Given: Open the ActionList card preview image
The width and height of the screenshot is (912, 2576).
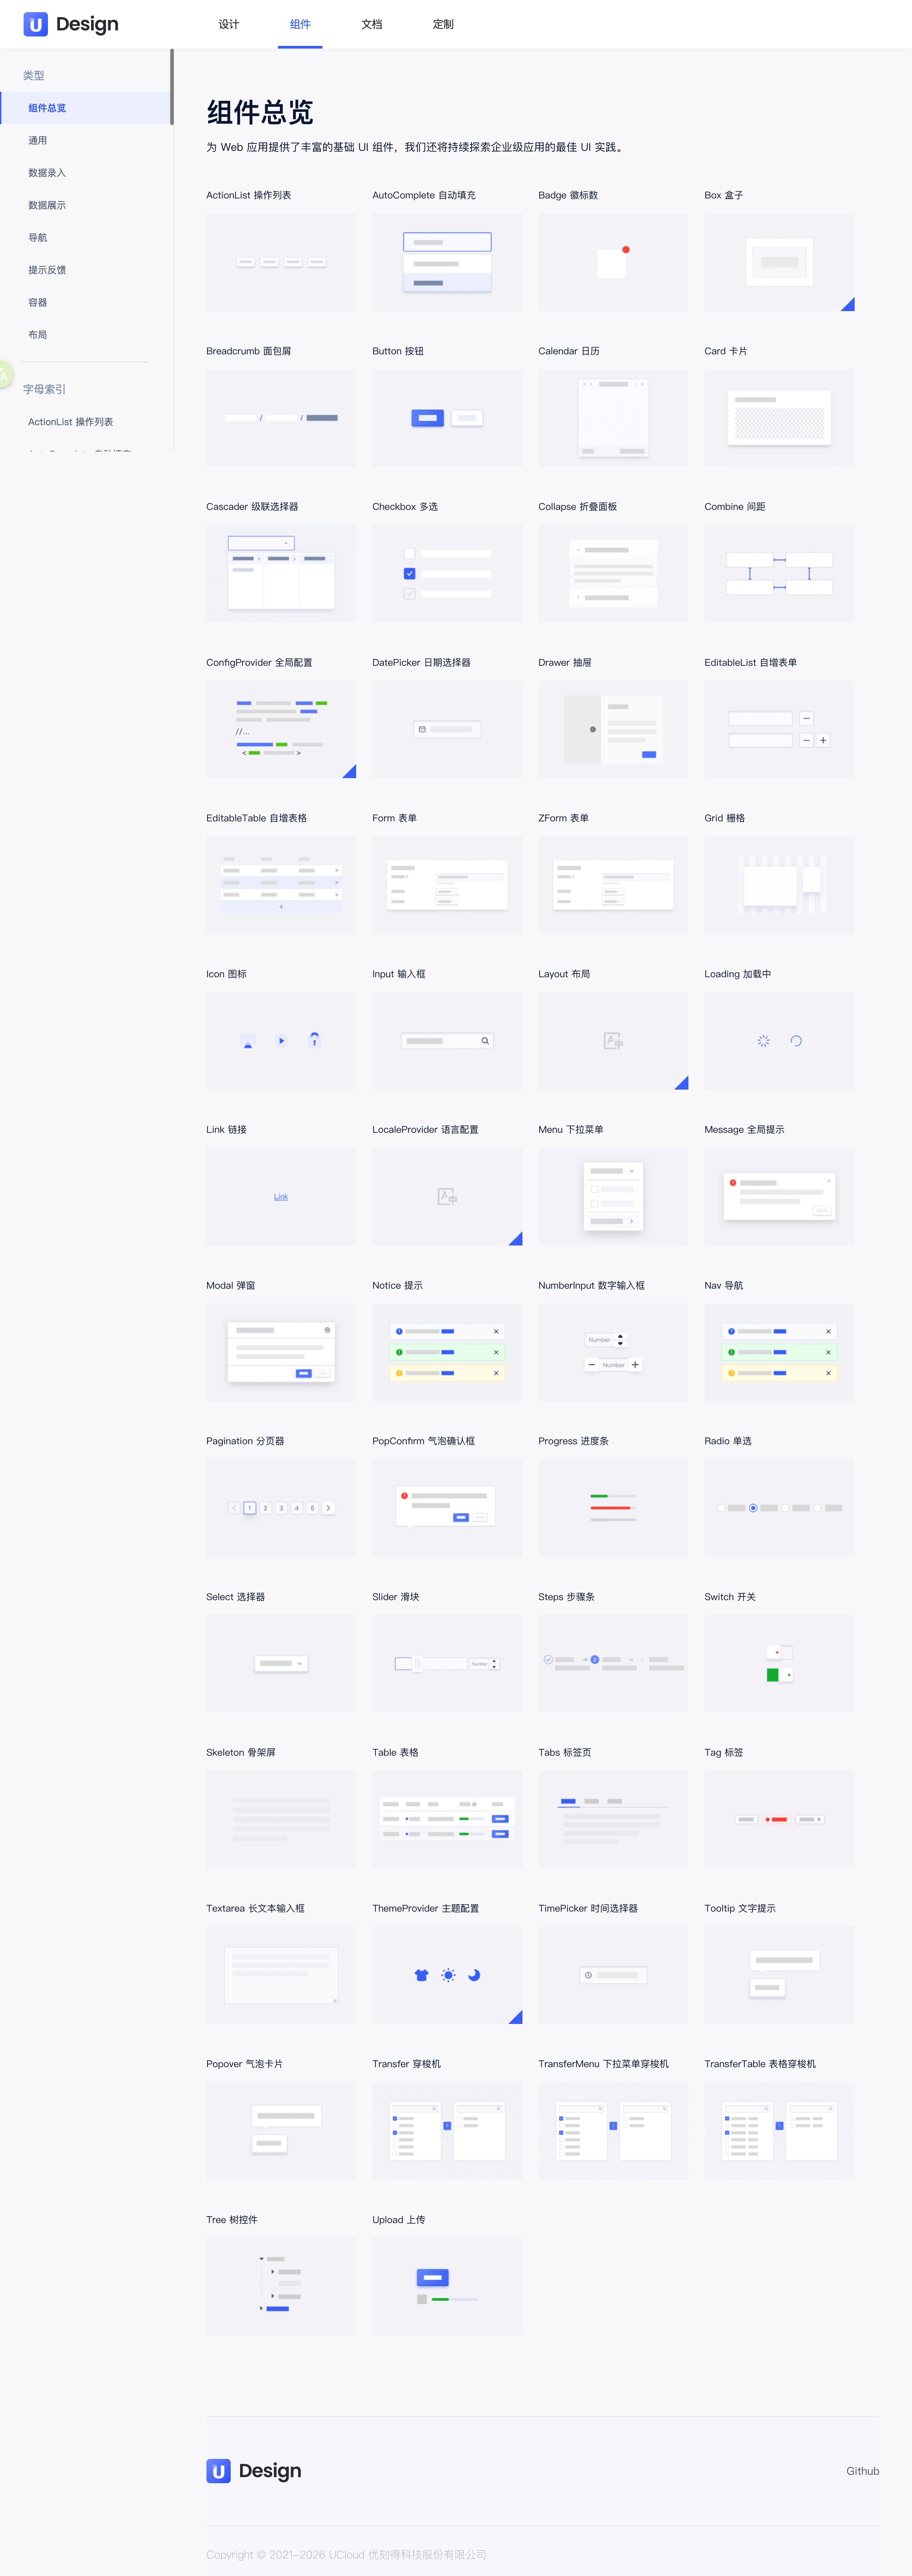Looking at the screenshot, I should tap(281, 262).
